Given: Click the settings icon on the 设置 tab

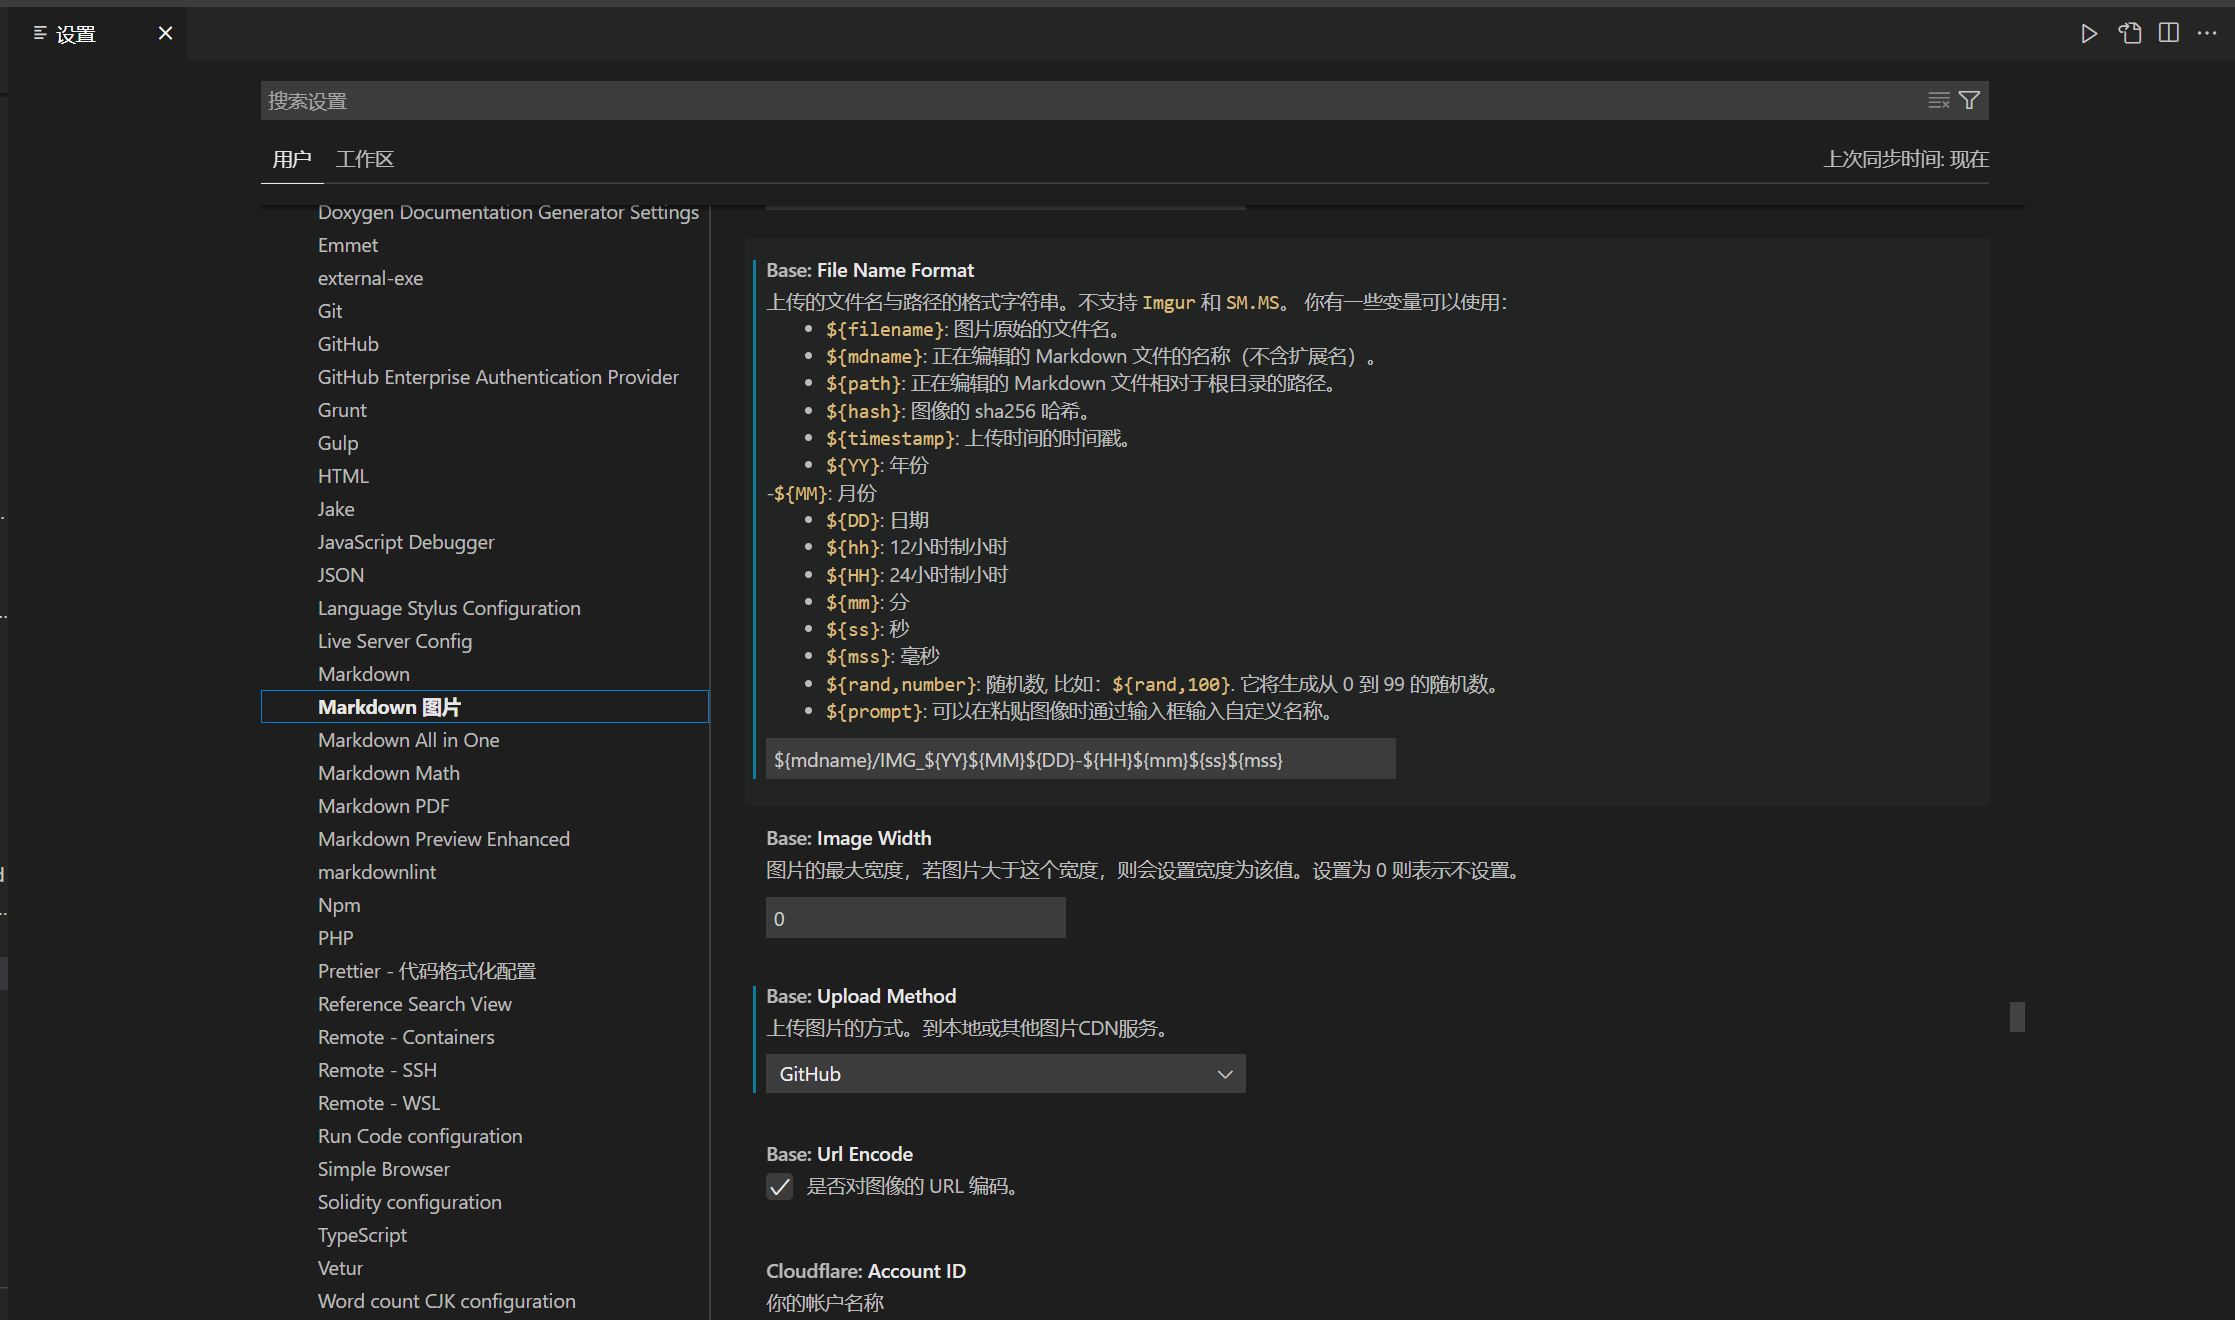Looking at the screenshot, I should (x=40, y=33).
